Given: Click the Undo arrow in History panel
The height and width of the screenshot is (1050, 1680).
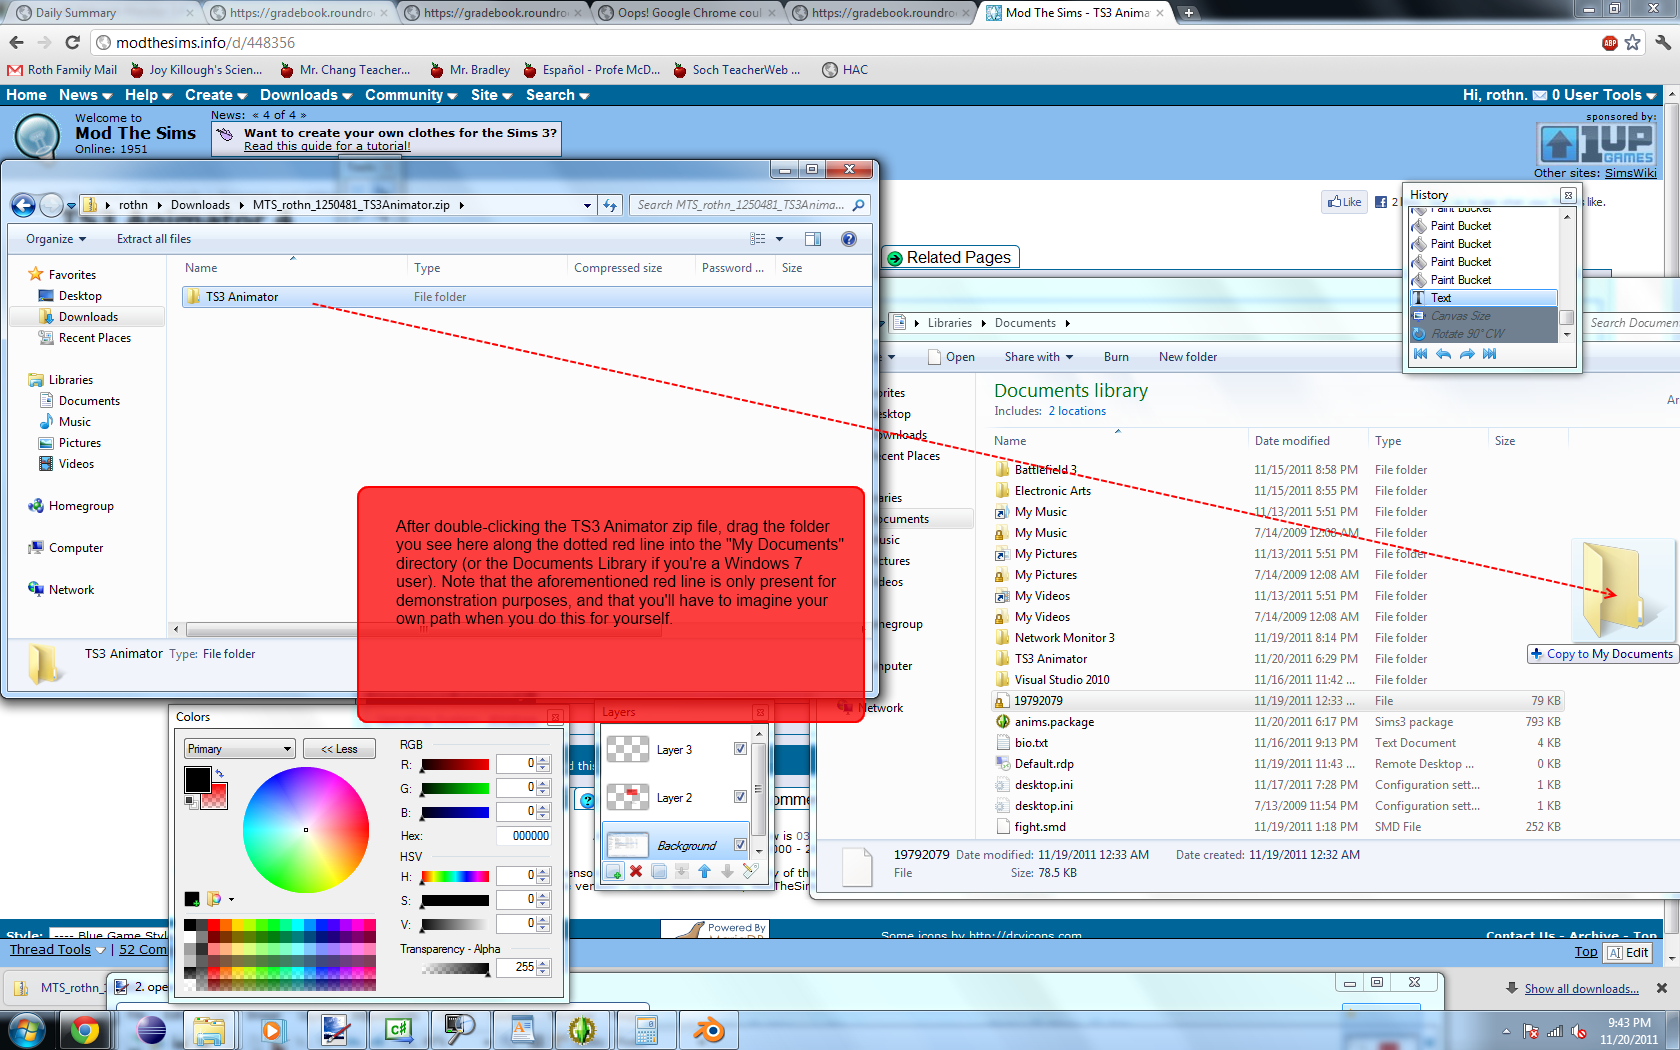Looking at the screenshot, I should [1443, 354].
